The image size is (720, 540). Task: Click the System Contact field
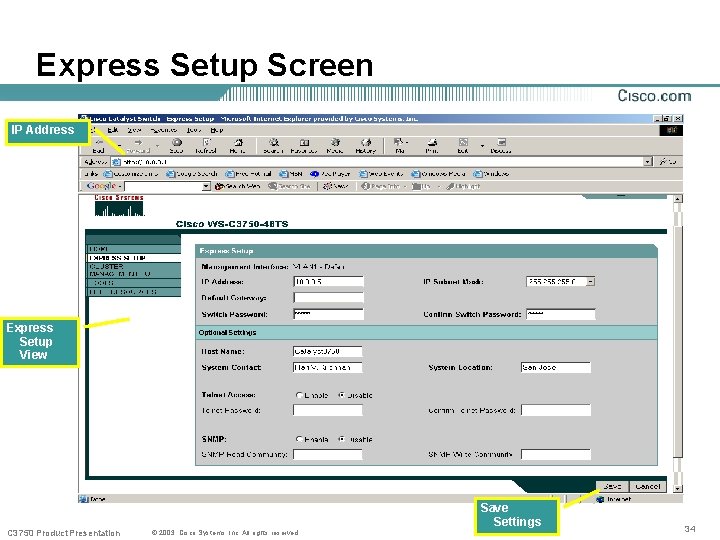coord(327,367)
